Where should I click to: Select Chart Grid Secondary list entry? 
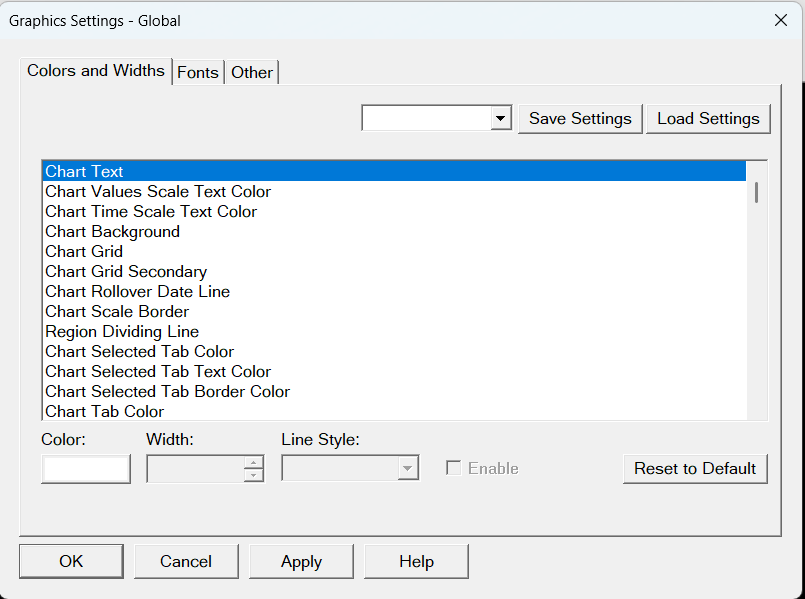tap(126, 271)
